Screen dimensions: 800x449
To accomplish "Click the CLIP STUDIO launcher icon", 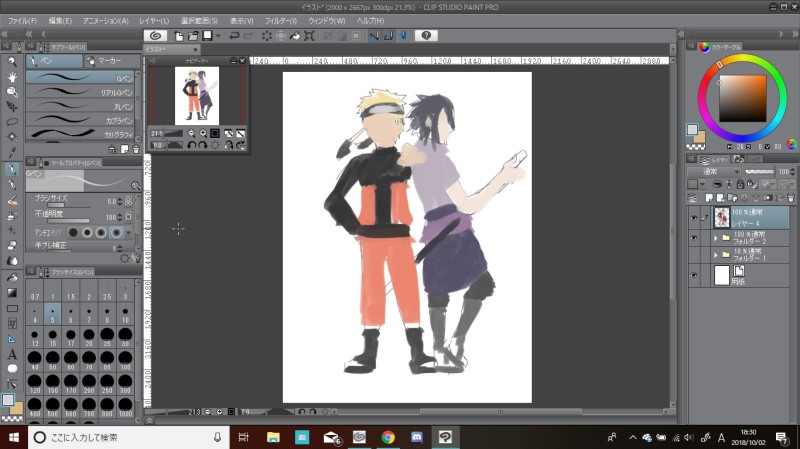I will [x=155, y=36].
